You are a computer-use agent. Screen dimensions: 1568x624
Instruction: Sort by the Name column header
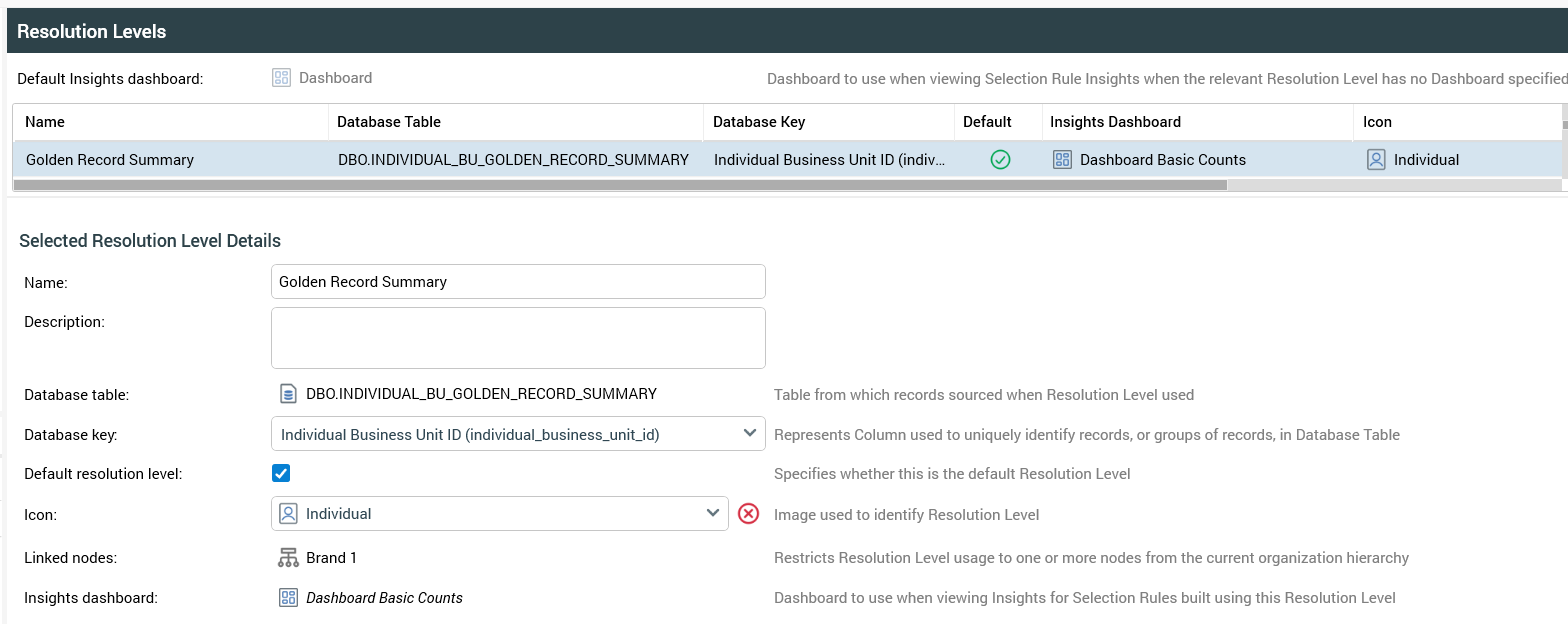45,122
